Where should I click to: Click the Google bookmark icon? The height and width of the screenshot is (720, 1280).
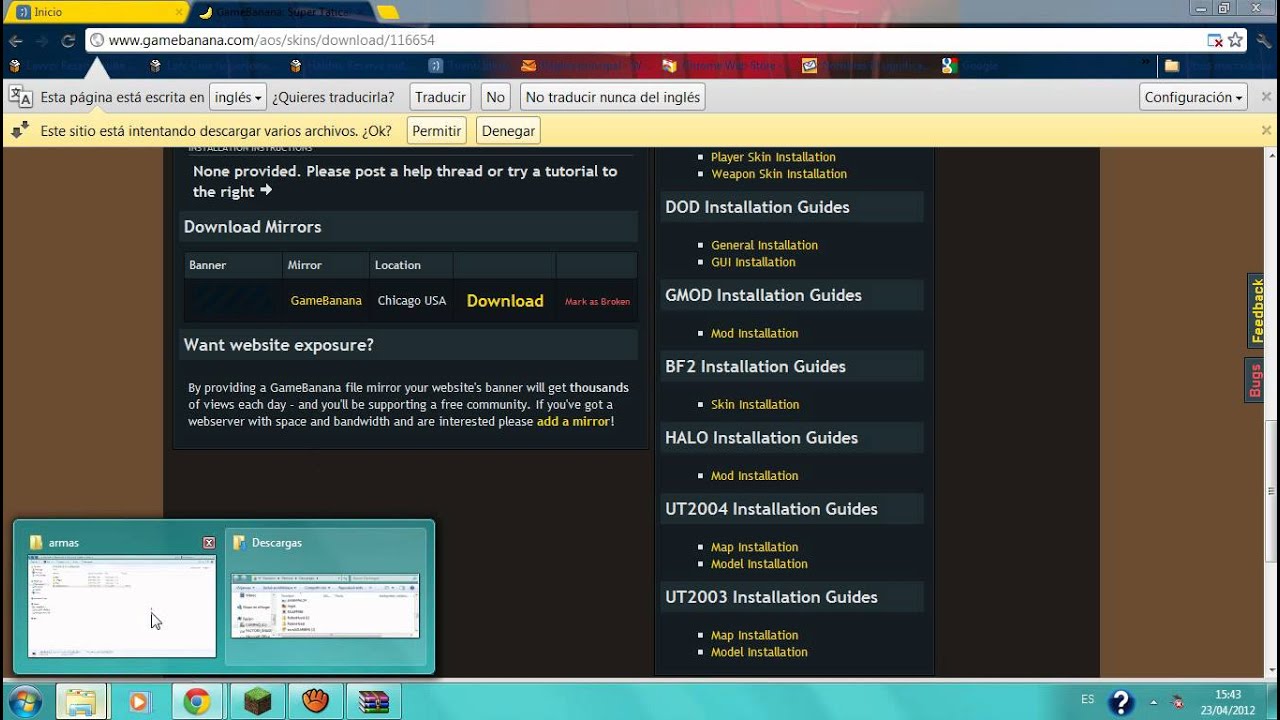949,66
